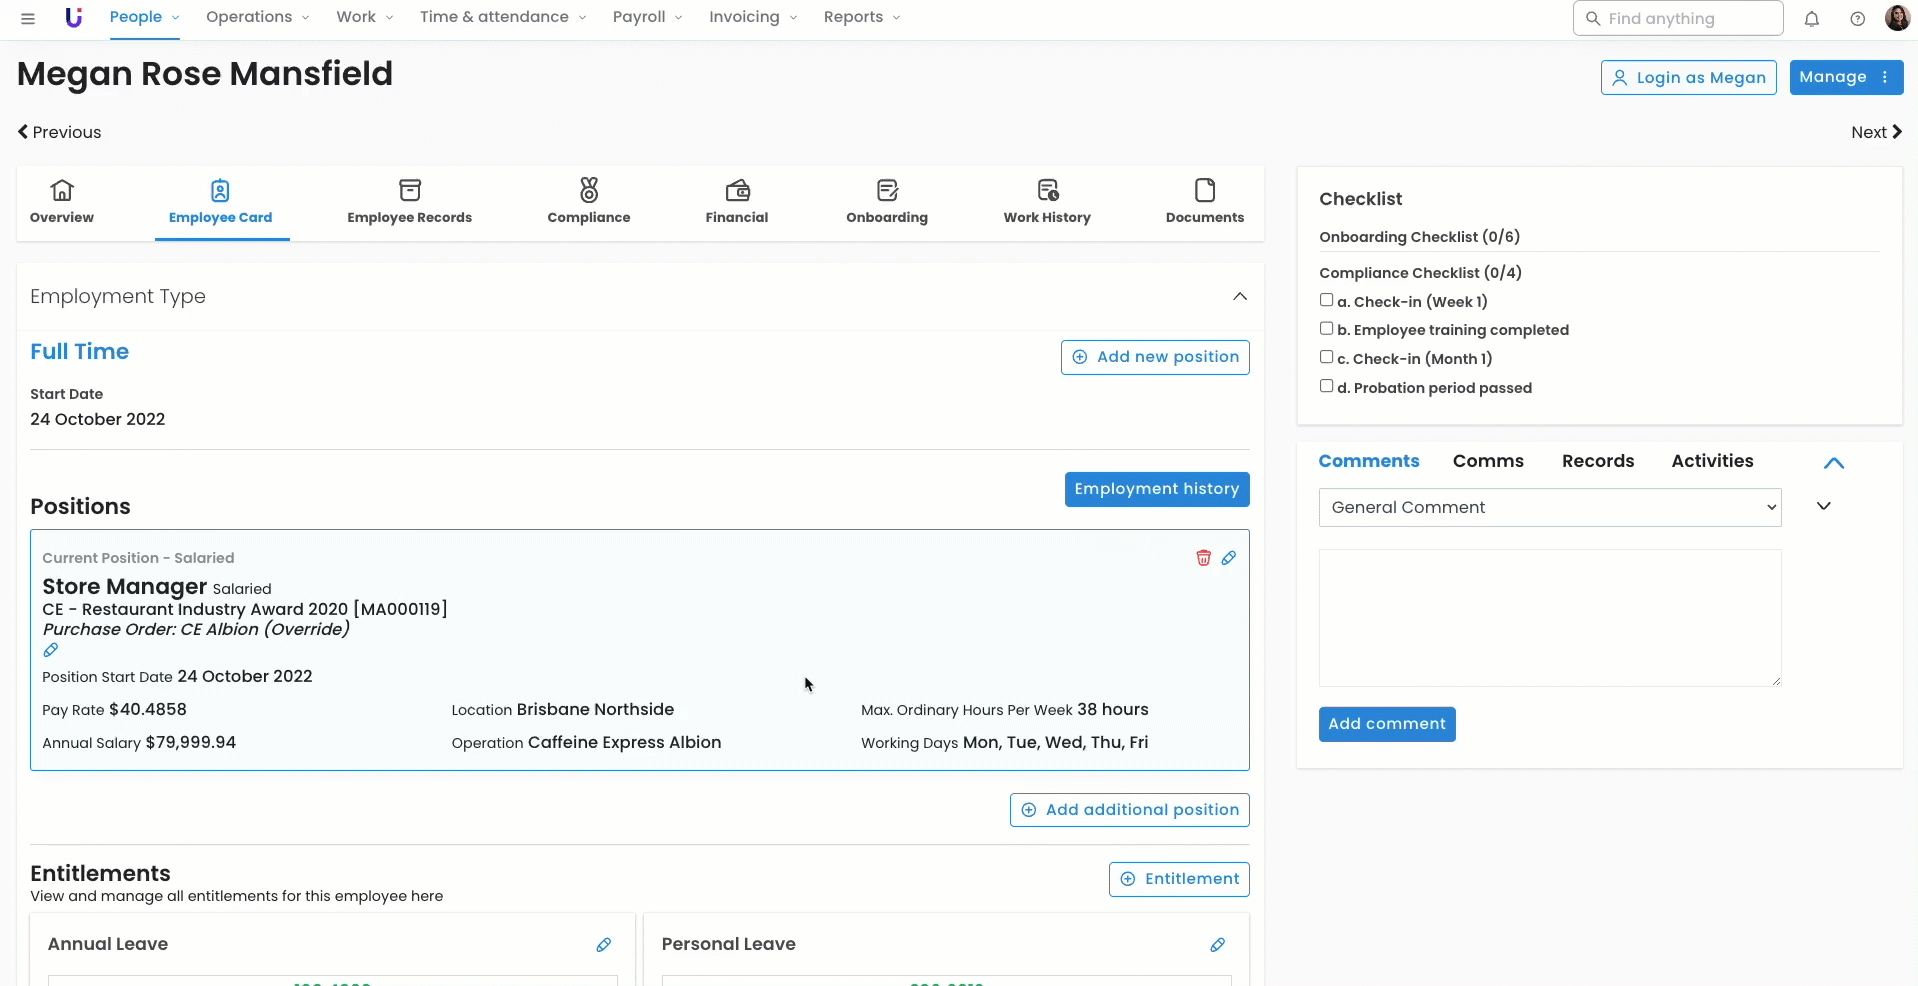Click the Employment history button
Viewport: 1918px width, 986px height.
(1156, 489)
